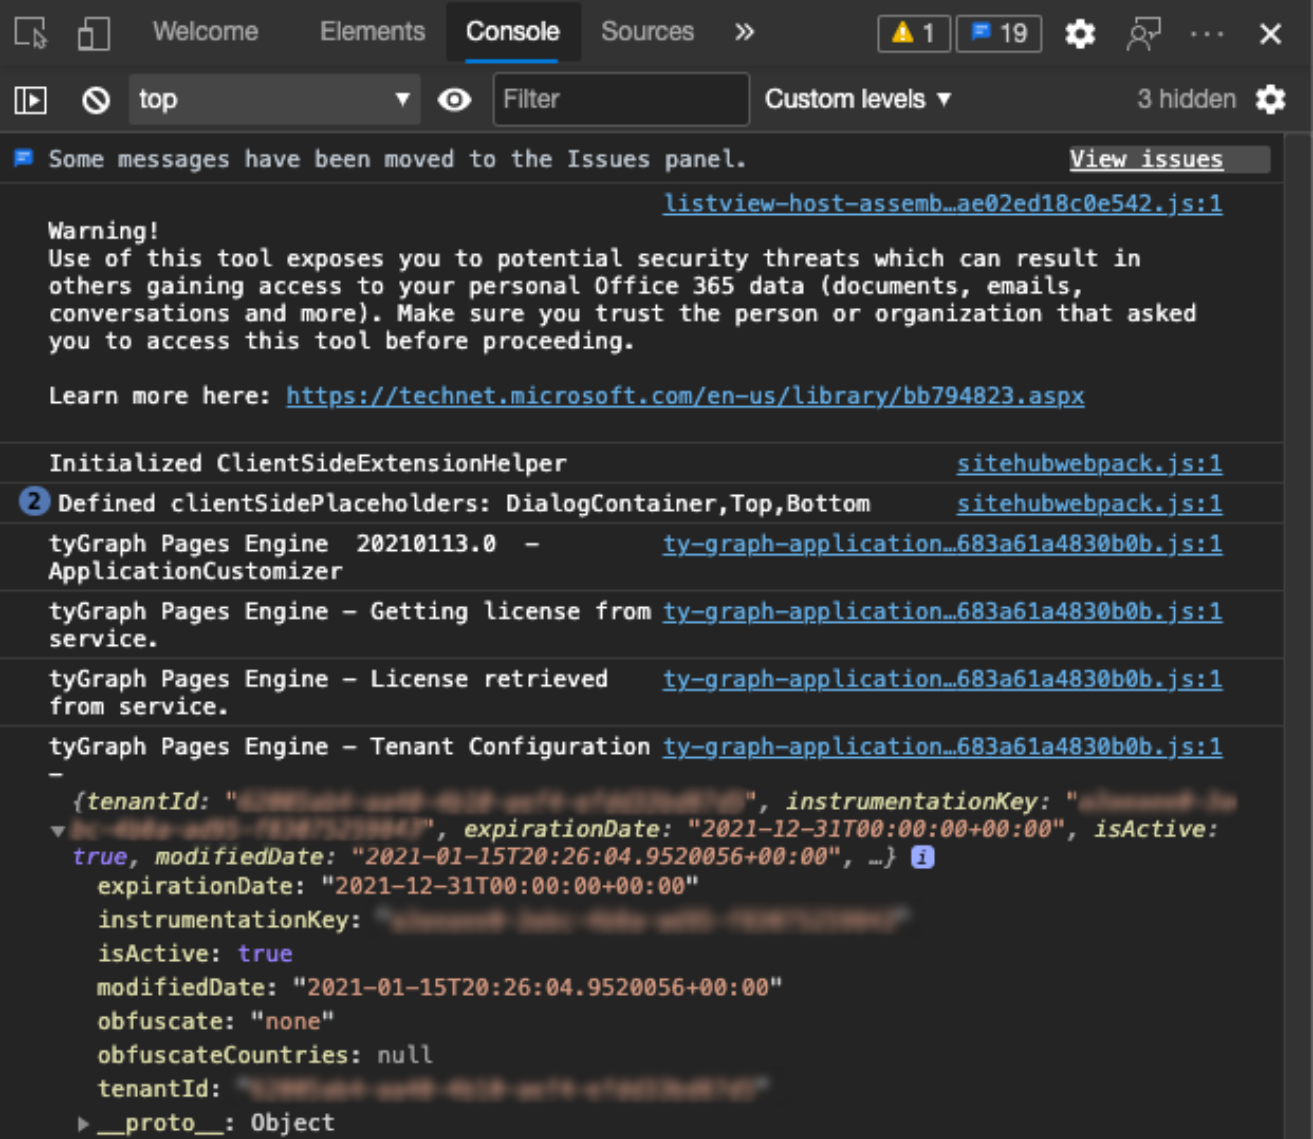Toggle the device toolbar
The height and width of the screenshot is (1139, 1313).
tap(93, 31)
